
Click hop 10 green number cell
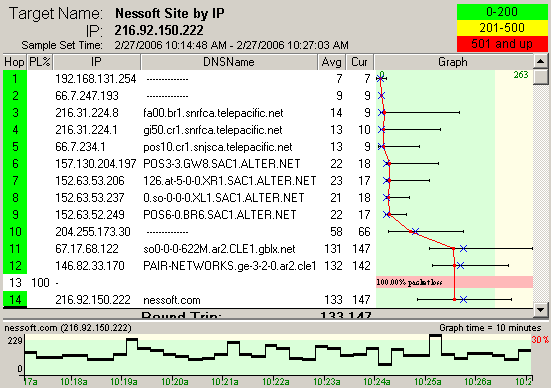point(15,232)
